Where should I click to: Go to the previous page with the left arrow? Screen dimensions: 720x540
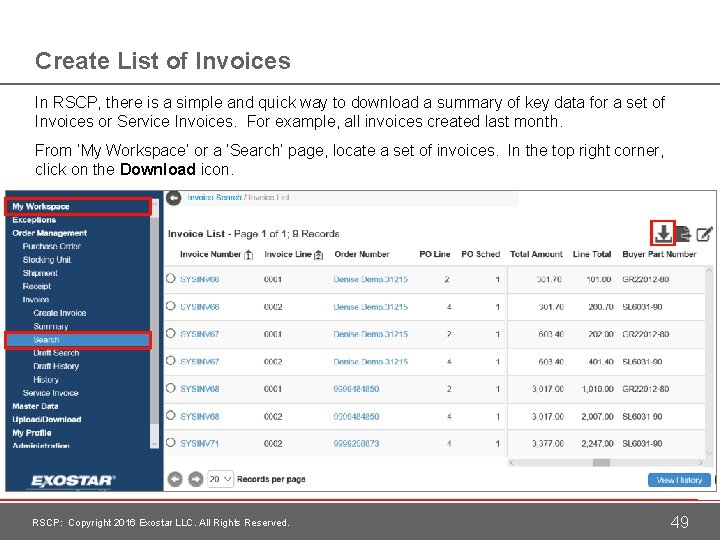point(175,479)
